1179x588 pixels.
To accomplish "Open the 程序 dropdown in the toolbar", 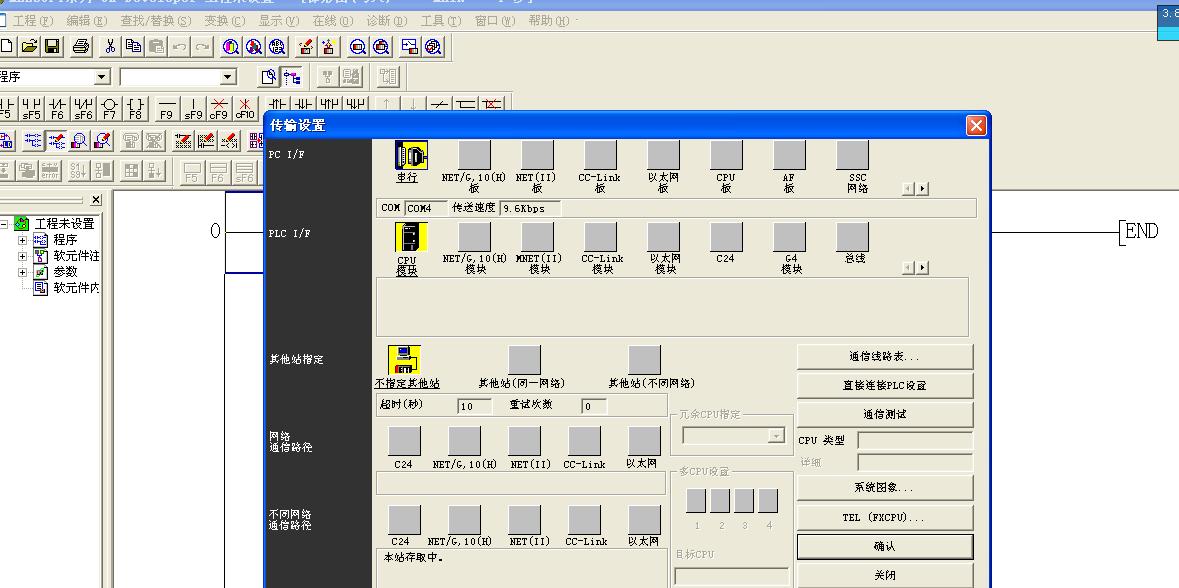I will point(102,77).
